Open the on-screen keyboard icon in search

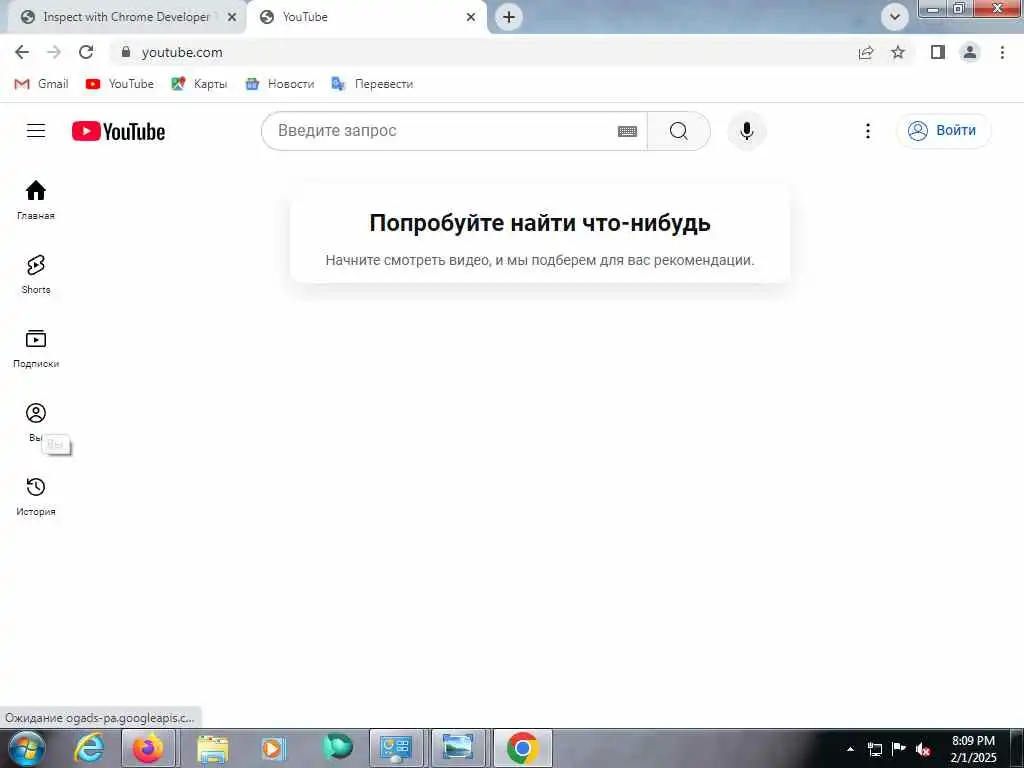click(x=627, y=131)
